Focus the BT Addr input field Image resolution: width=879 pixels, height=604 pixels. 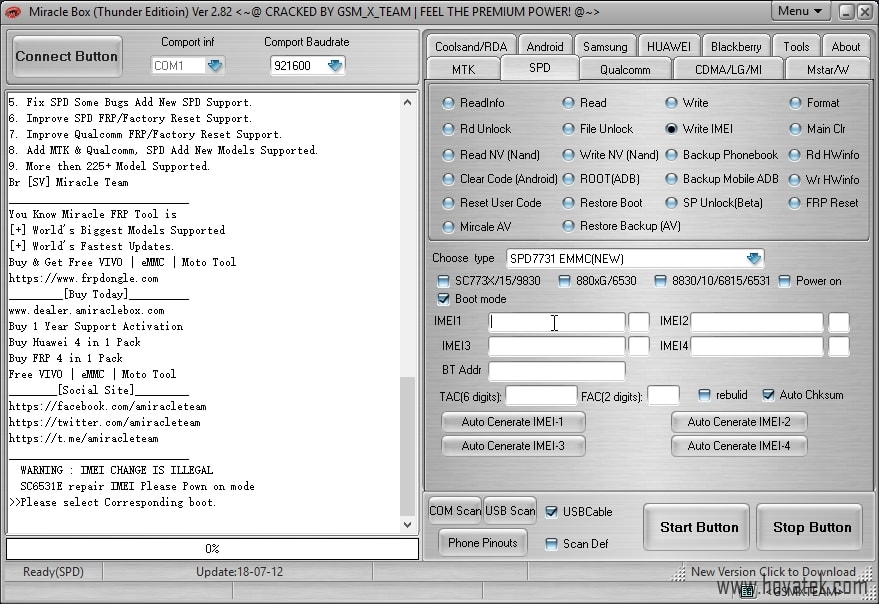pos(557,370)
